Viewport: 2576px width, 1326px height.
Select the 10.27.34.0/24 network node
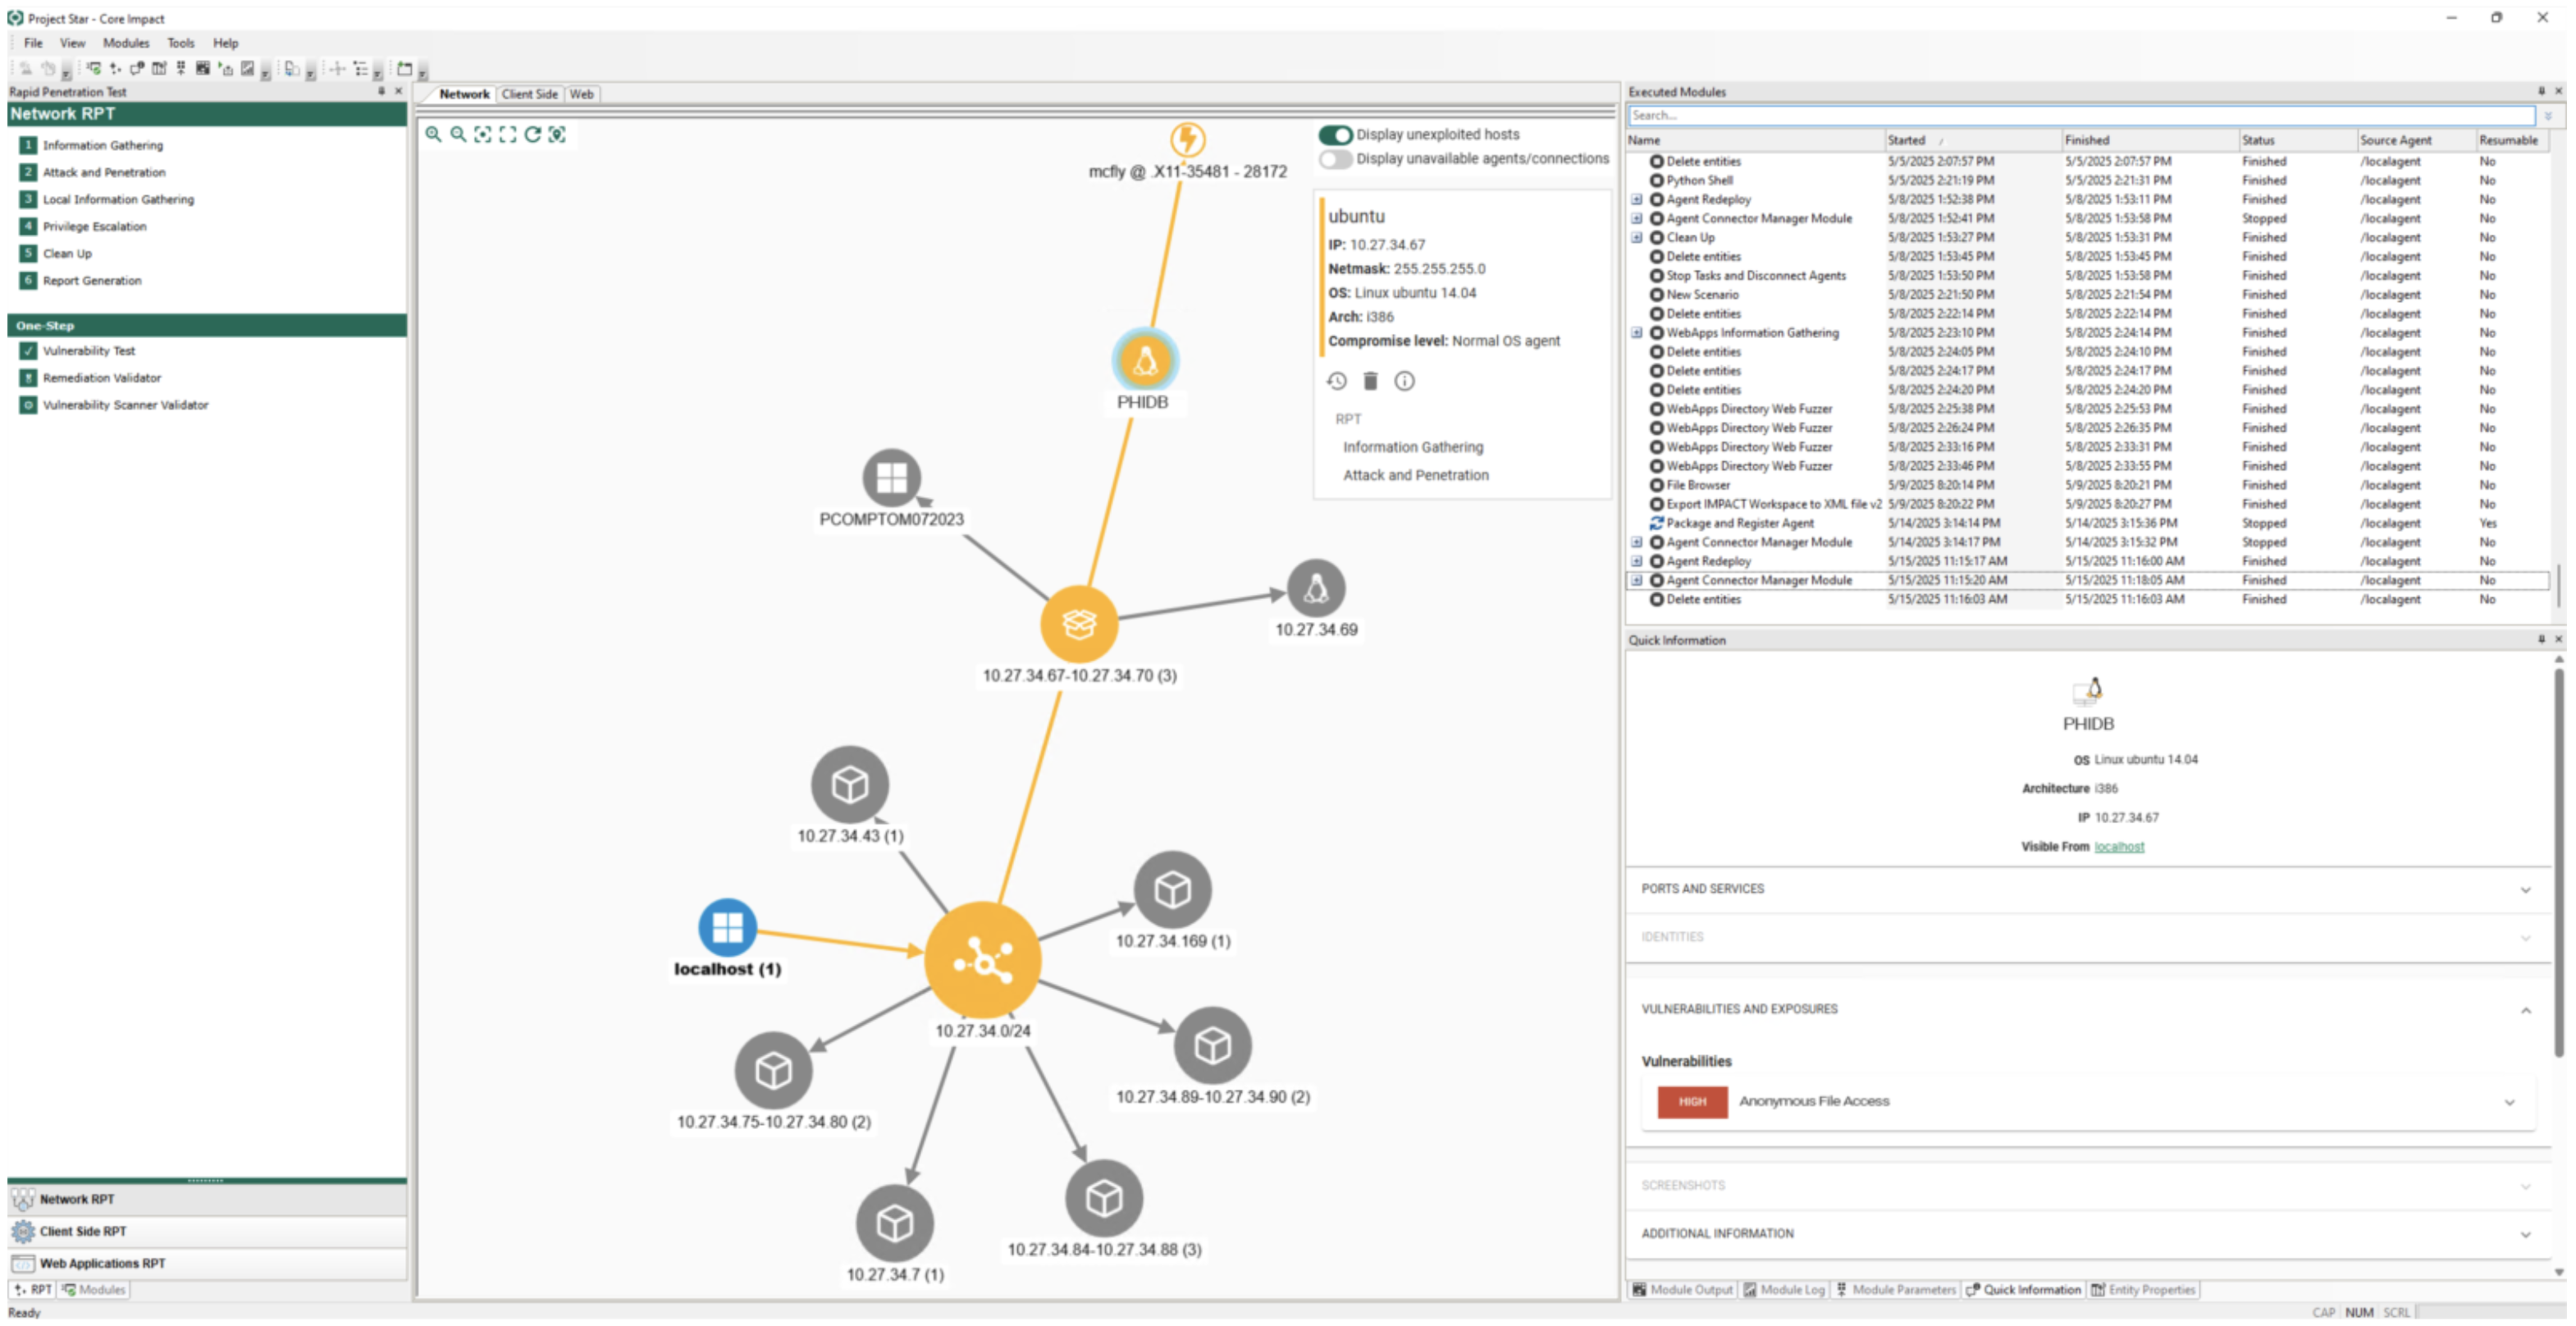(983, 961)
